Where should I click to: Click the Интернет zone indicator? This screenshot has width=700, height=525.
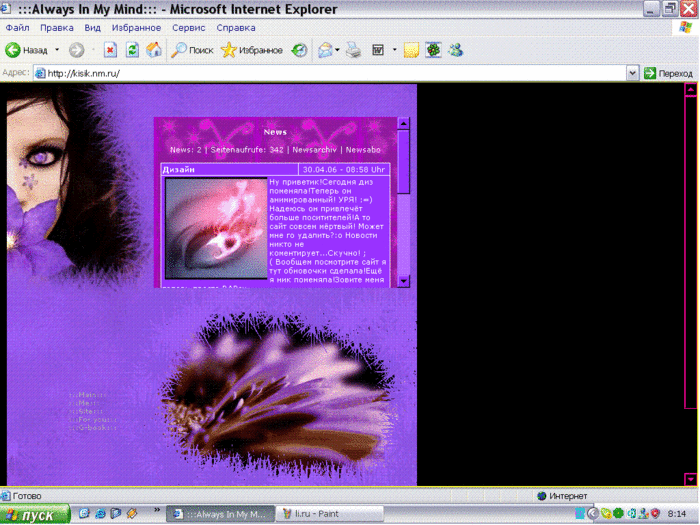[x=562, y=496]
